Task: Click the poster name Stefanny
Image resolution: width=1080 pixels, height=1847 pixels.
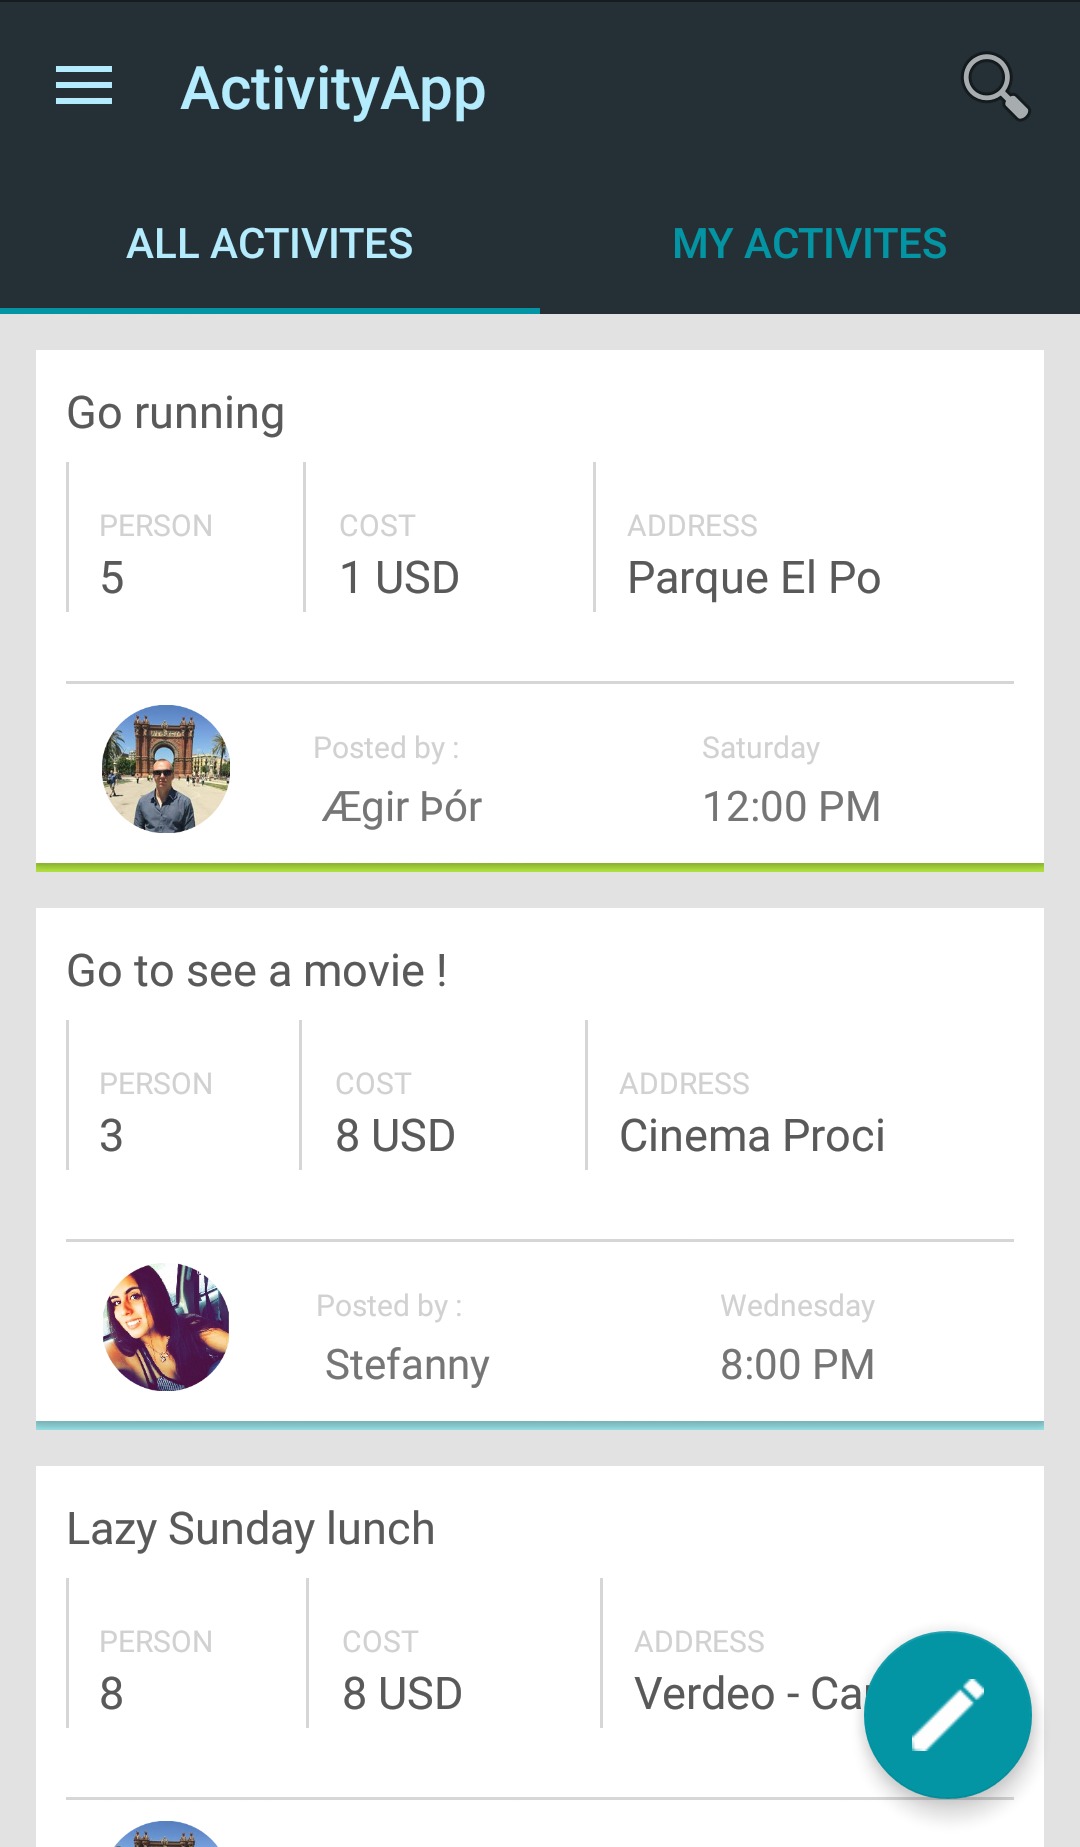Action: point(407,1365)
